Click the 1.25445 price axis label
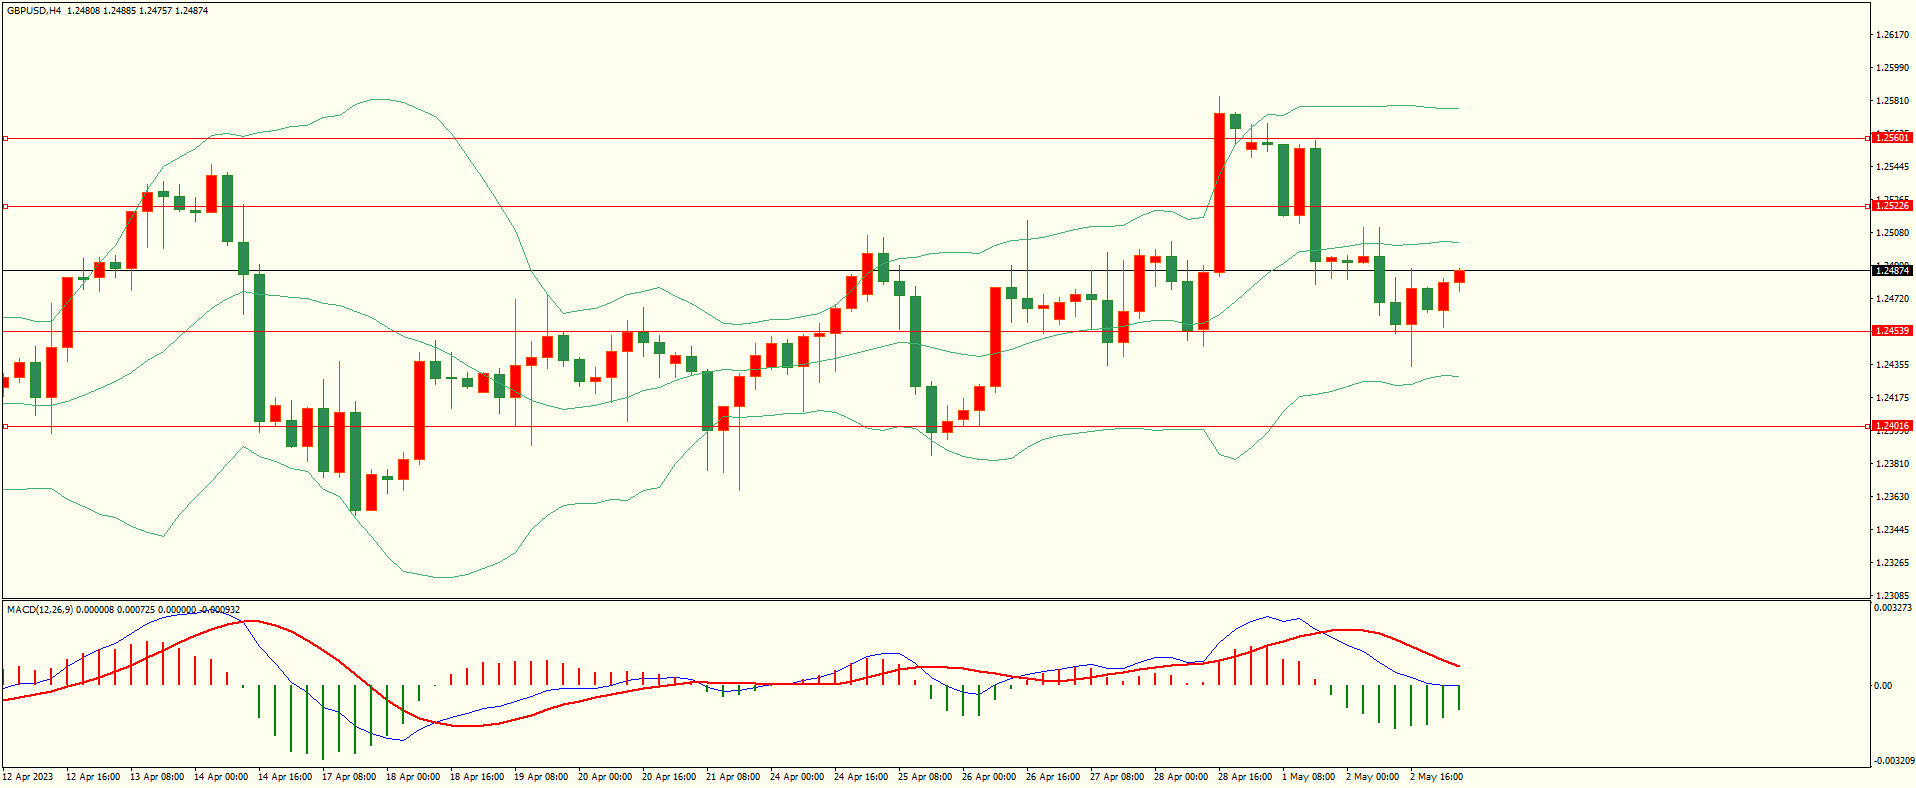Viewport: 1916px width, 788px height. click(x=1893, y=167)
